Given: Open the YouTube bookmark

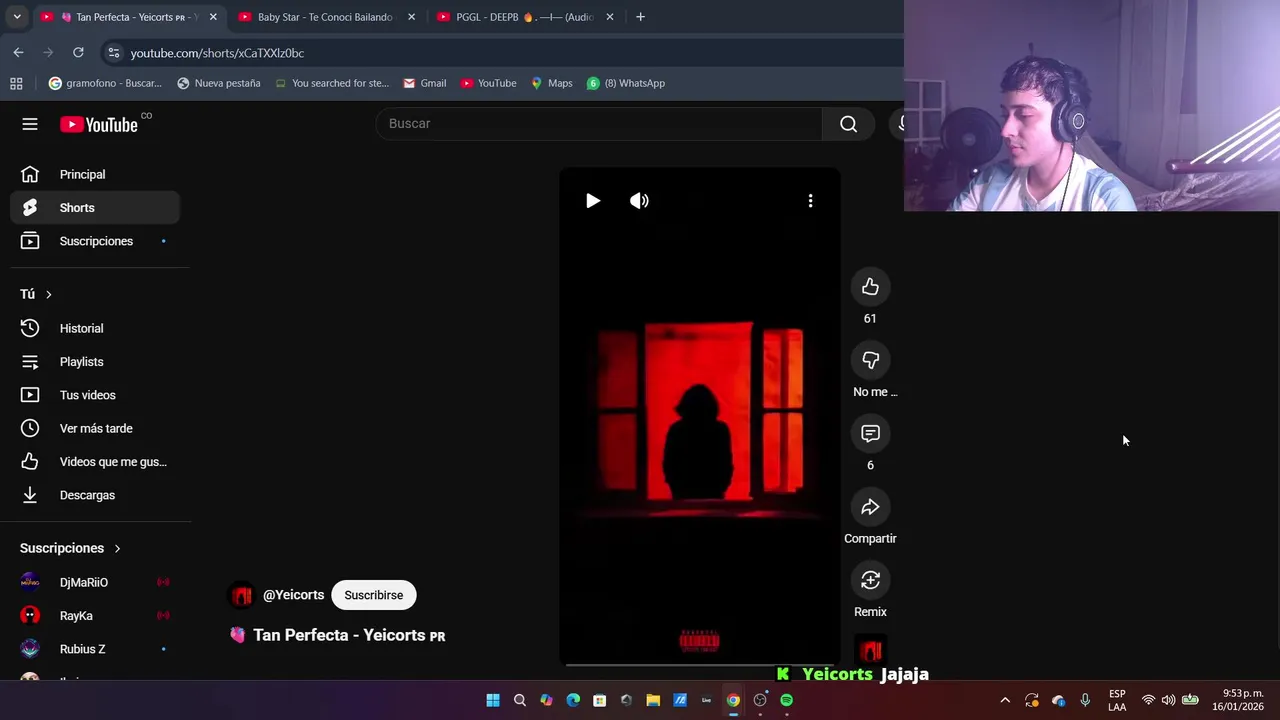Looking at the screenshot, I should tap(488, 83).
